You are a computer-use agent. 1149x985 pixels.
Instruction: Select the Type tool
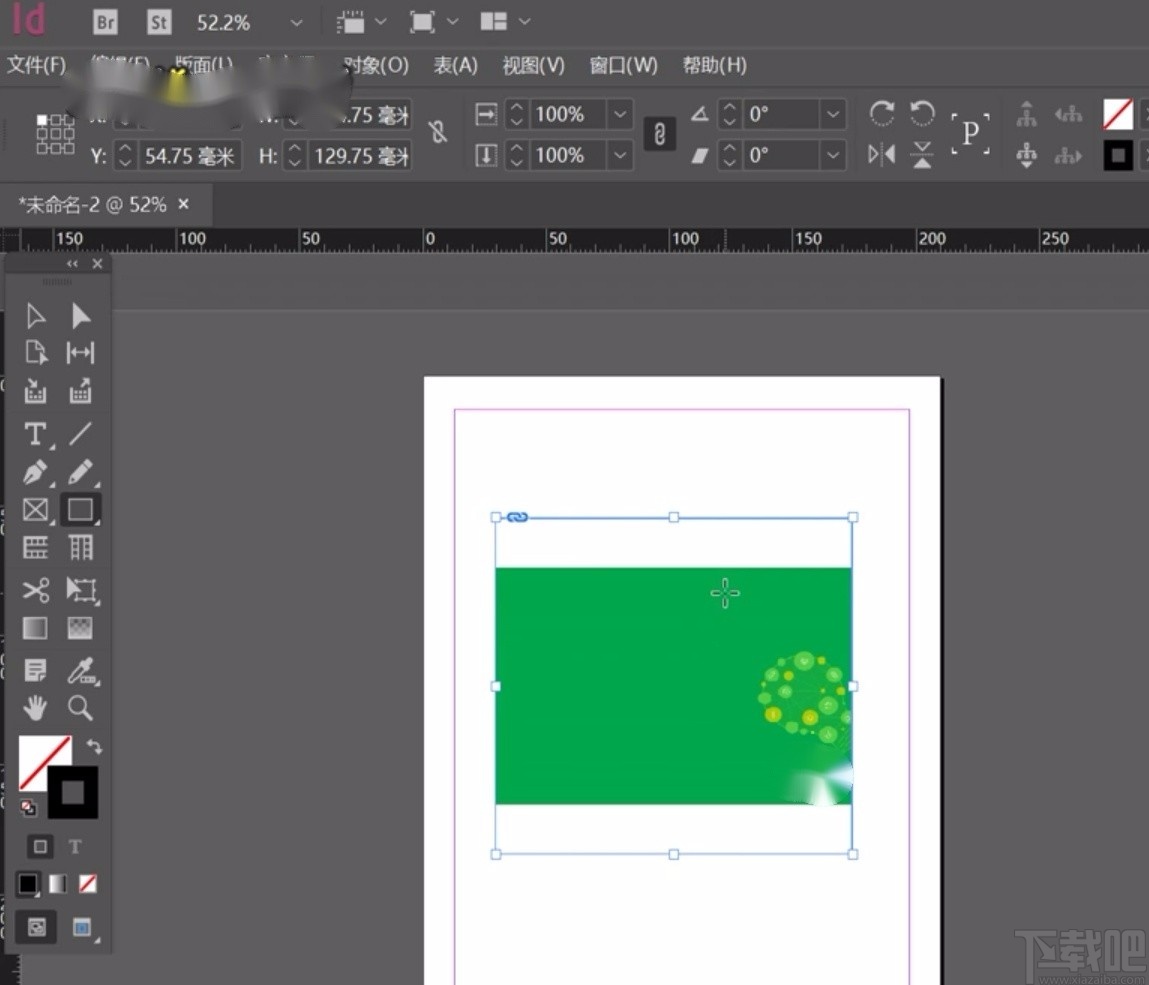(35, 434)
